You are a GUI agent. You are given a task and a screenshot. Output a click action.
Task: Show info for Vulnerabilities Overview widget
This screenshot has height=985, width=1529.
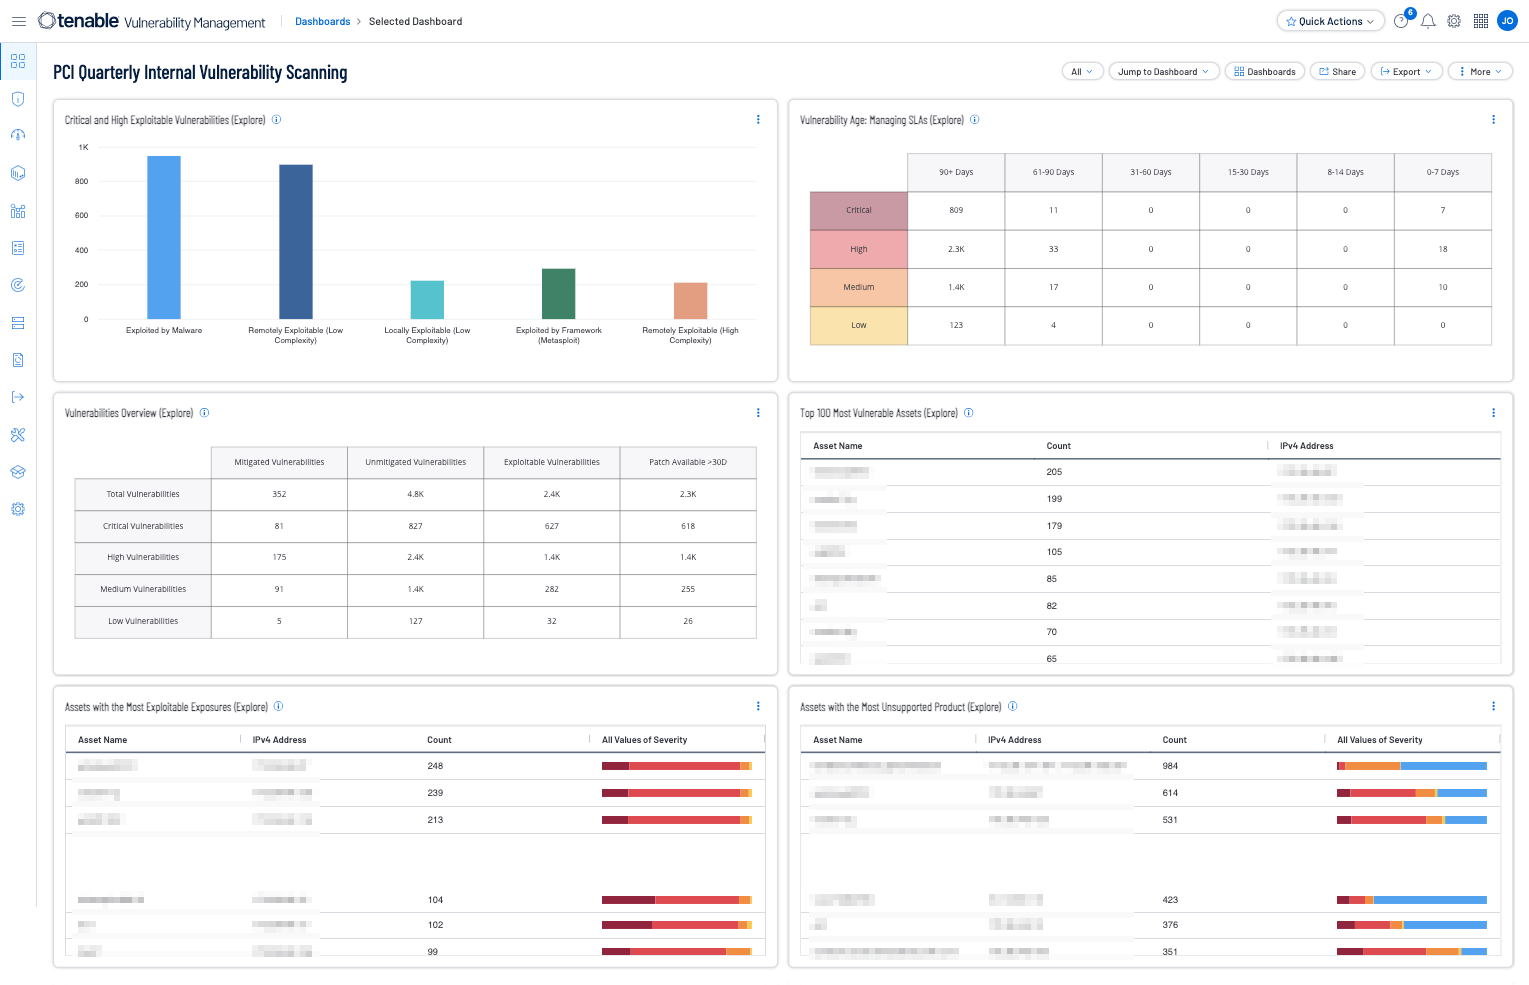click(205, 412)
